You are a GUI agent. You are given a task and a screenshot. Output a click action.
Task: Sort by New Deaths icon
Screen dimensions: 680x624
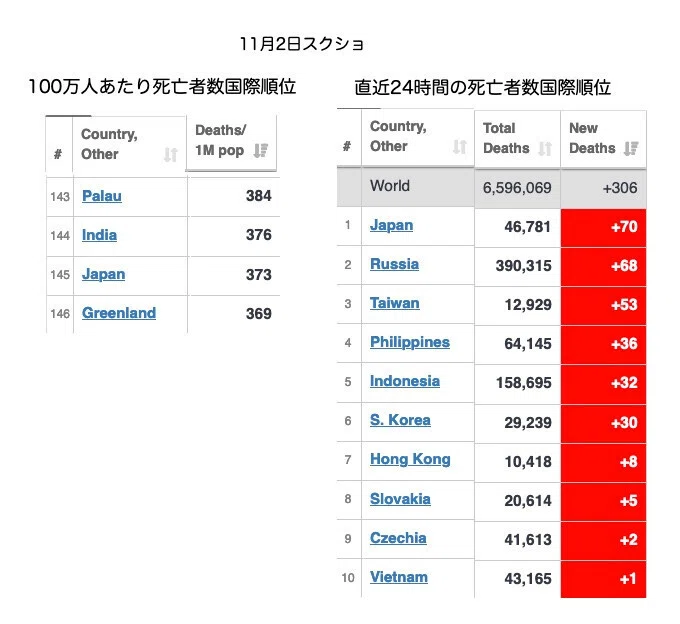click(x=631, y=149)
